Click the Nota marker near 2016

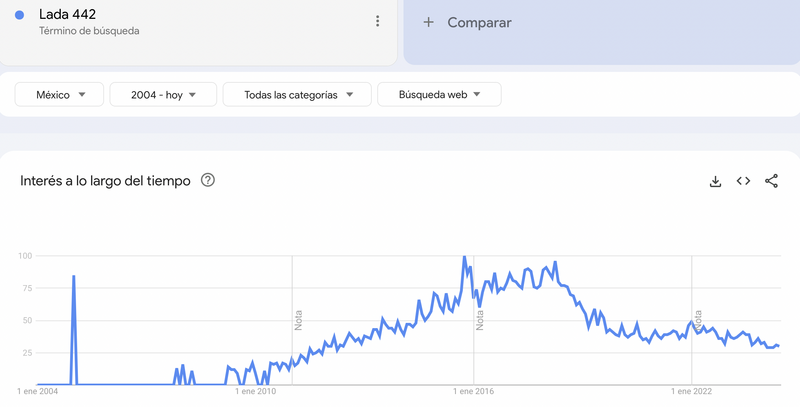480,319
